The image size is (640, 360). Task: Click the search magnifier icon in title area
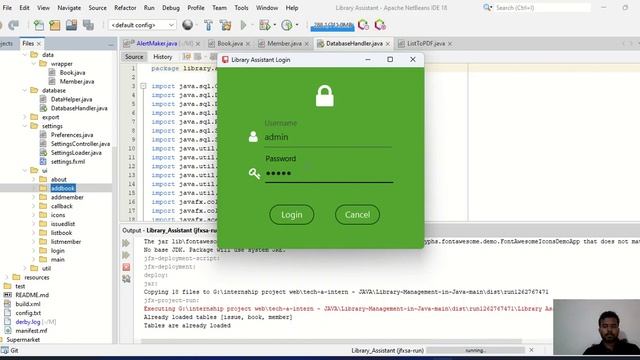pos(487,8)
